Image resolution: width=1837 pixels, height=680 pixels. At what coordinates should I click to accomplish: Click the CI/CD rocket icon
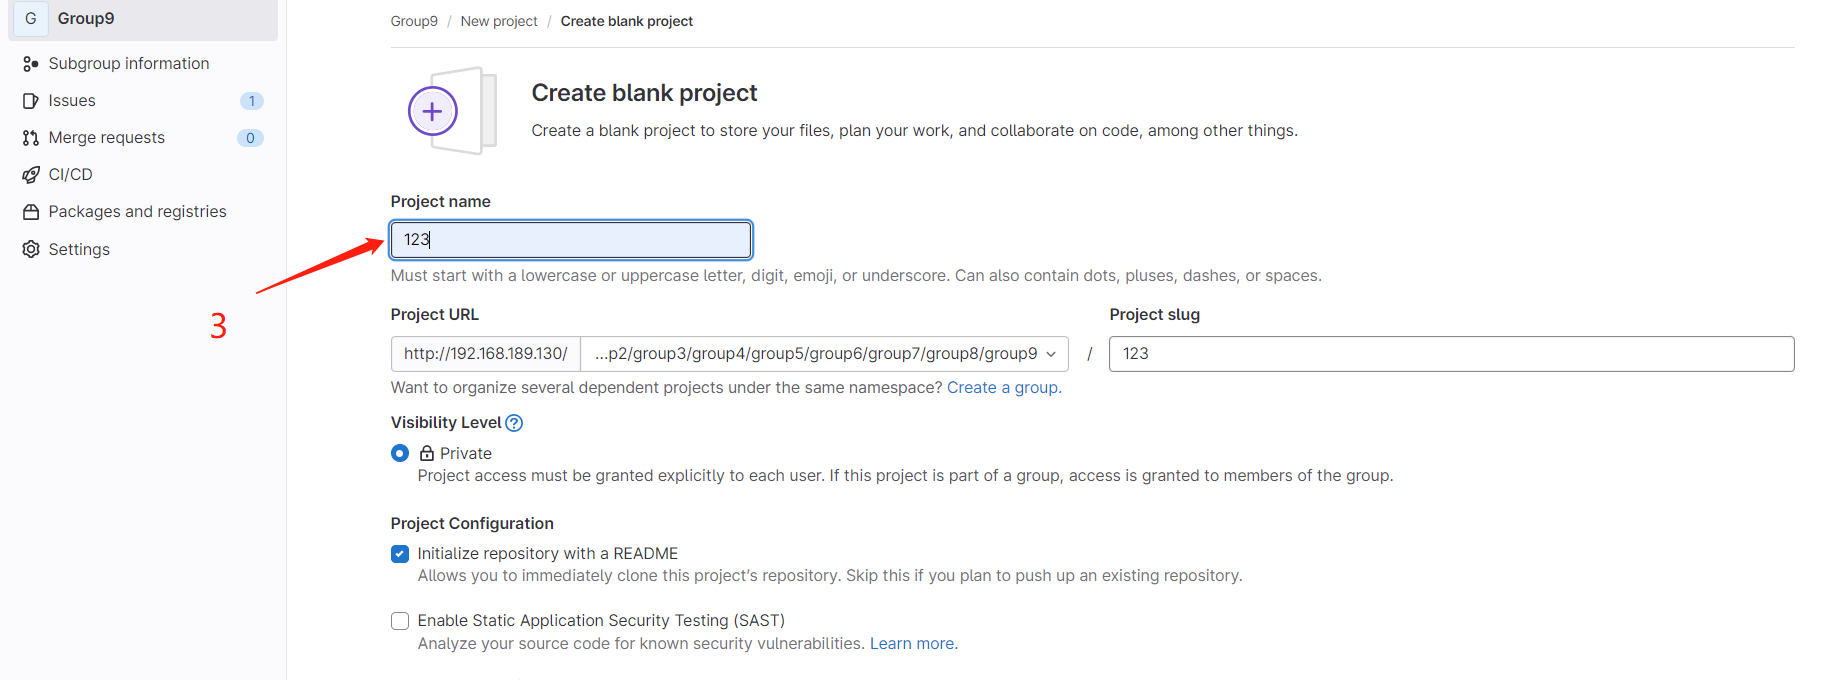tap(31, 175)
